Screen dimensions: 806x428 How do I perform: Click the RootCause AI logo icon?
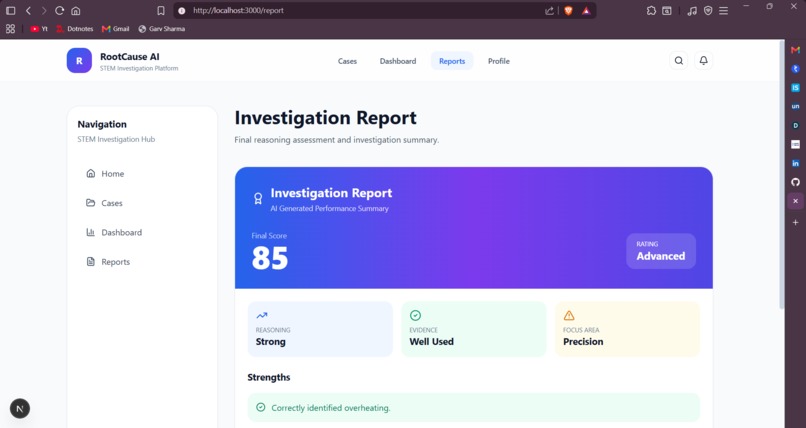point(79,61)
